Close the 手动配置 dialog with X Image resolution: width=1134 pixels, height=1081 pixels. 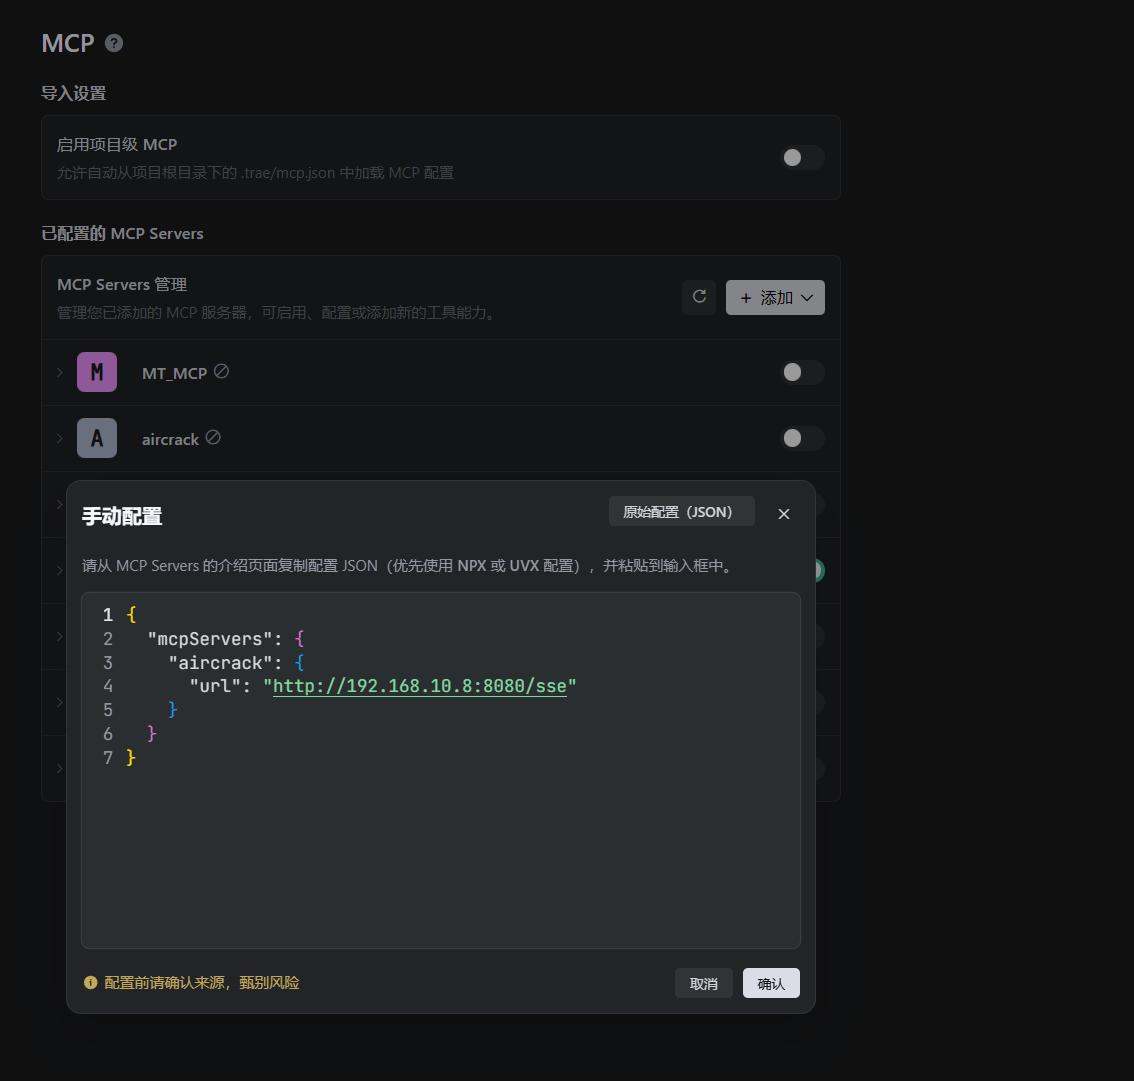(x=784, y=514)
